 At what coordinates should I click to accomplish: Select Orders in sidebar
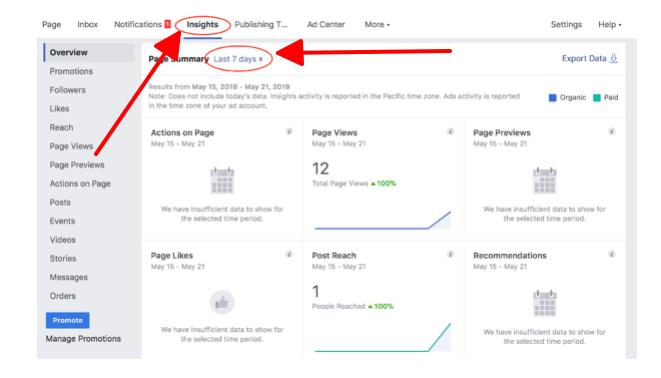coord(62,296)
